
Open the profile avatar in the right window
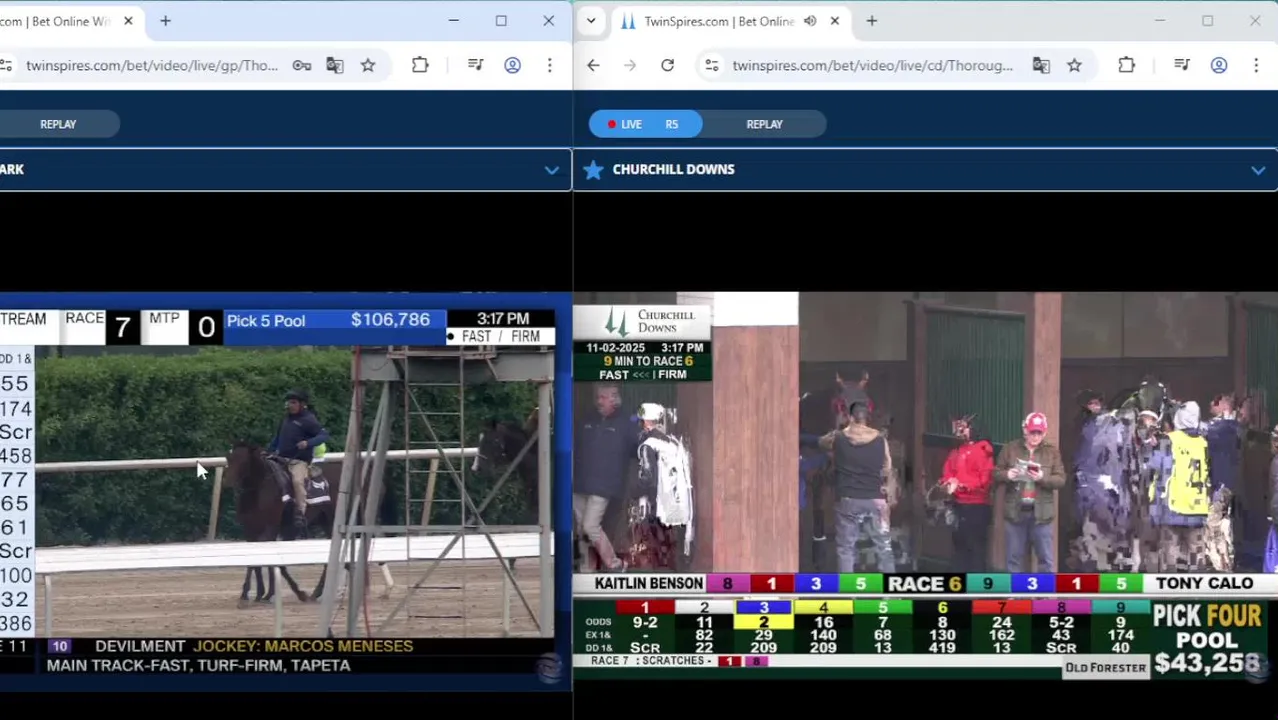1218,65
